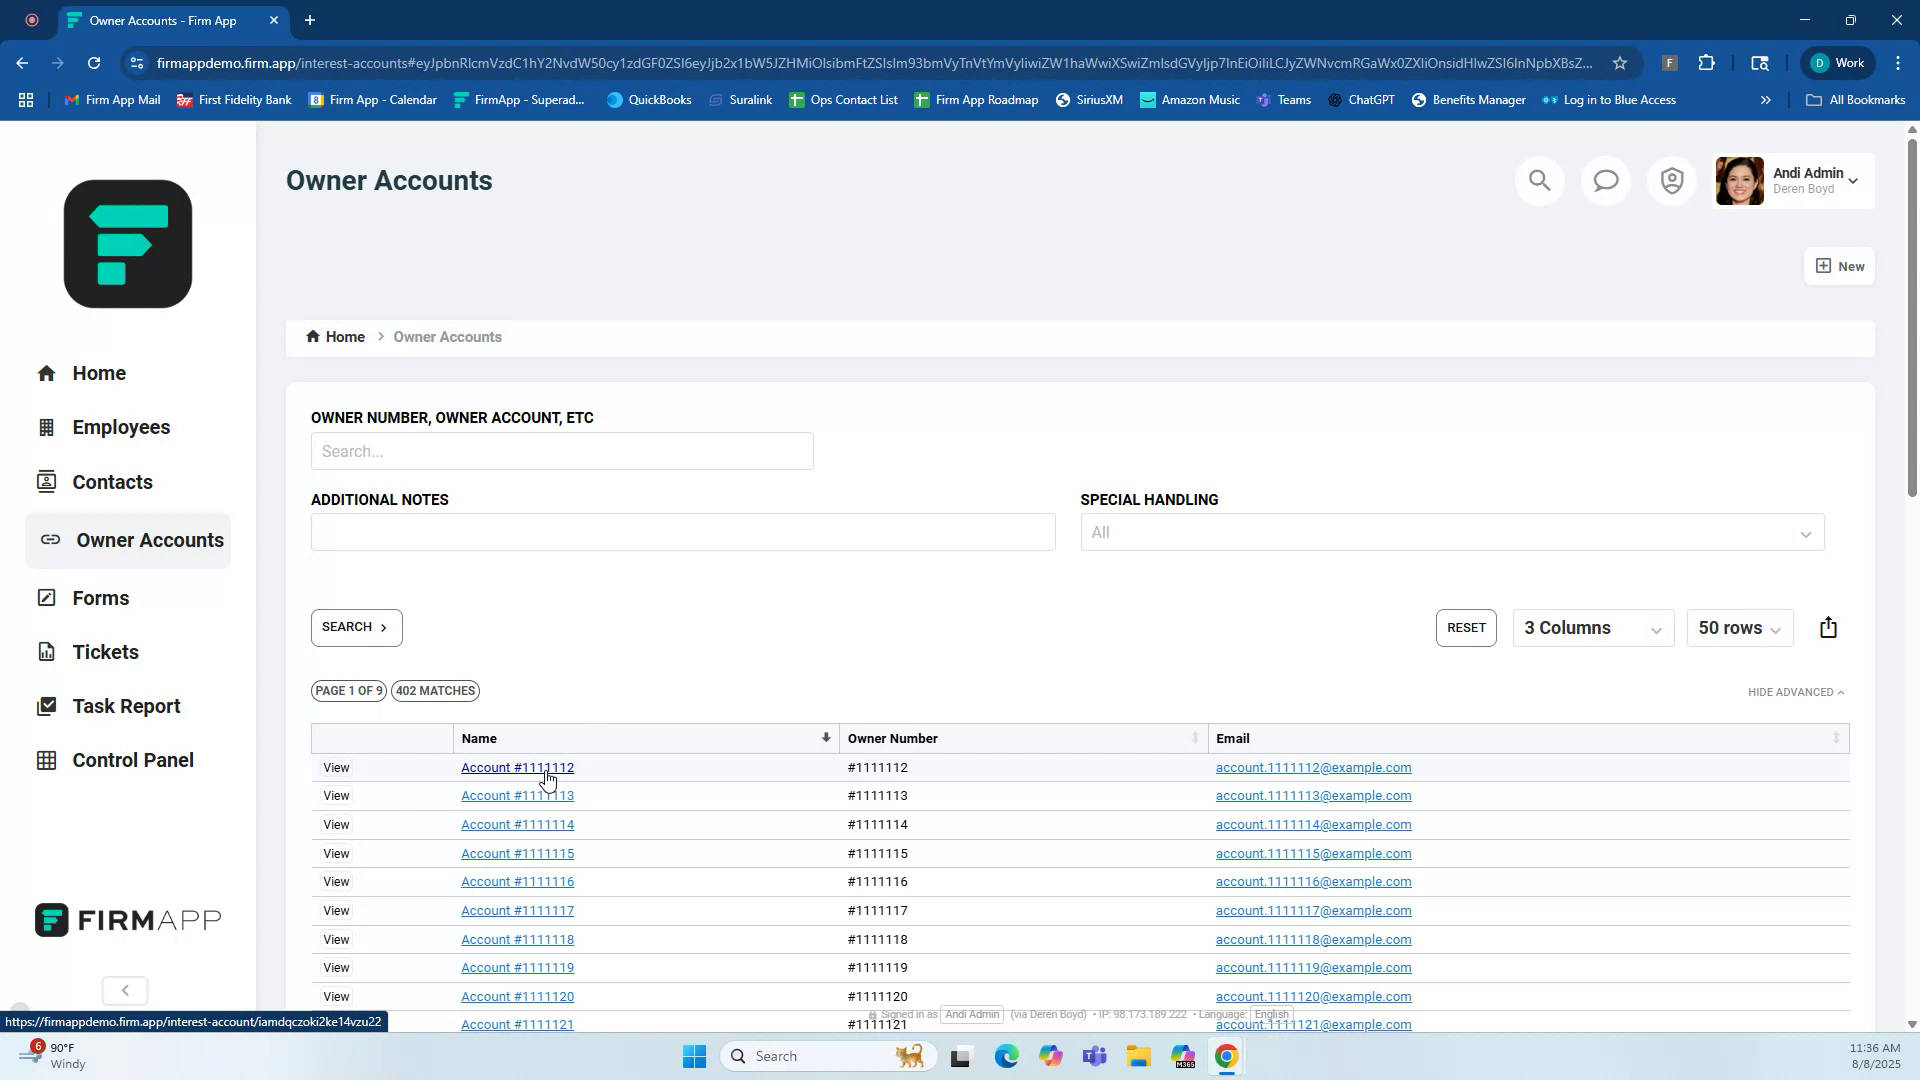Click the New button
The height and width of the screenshot is (1080, 1920).
pos(1839,266)
